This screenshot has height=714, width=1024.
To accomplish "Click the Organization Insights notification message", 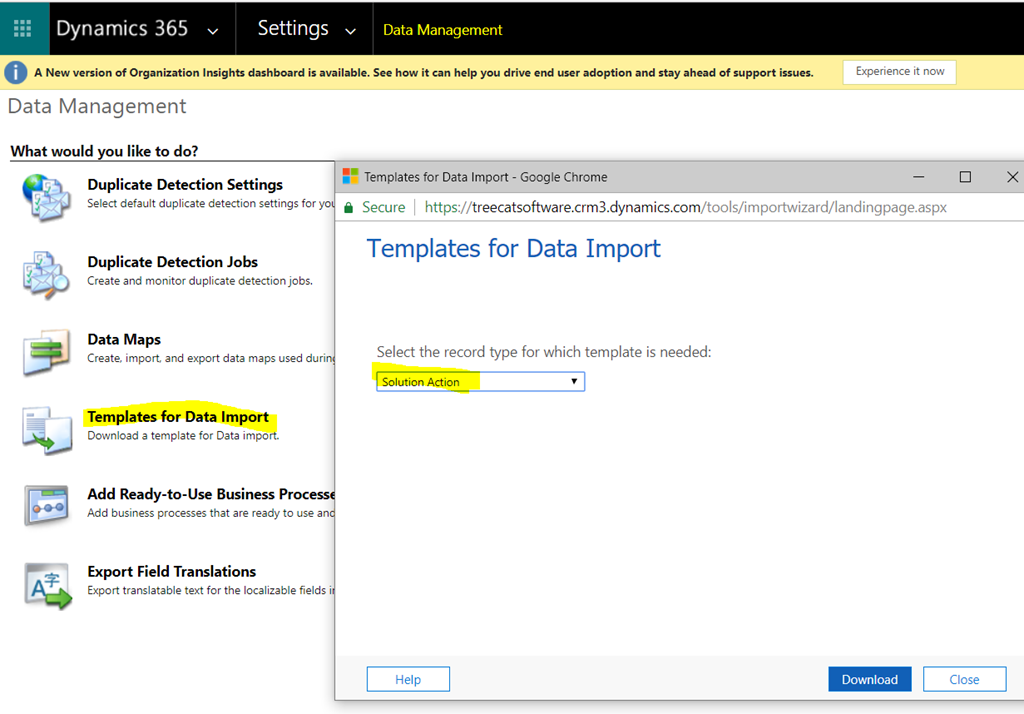I will (424, 73).
